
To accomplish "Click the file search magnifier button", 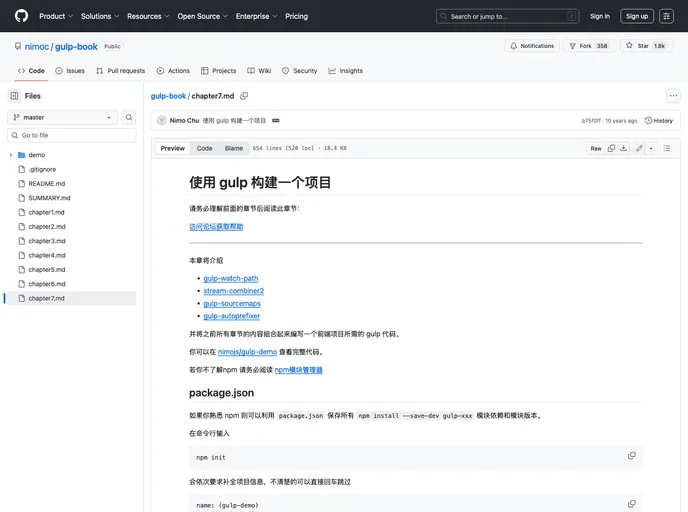I will coord(129,117).
